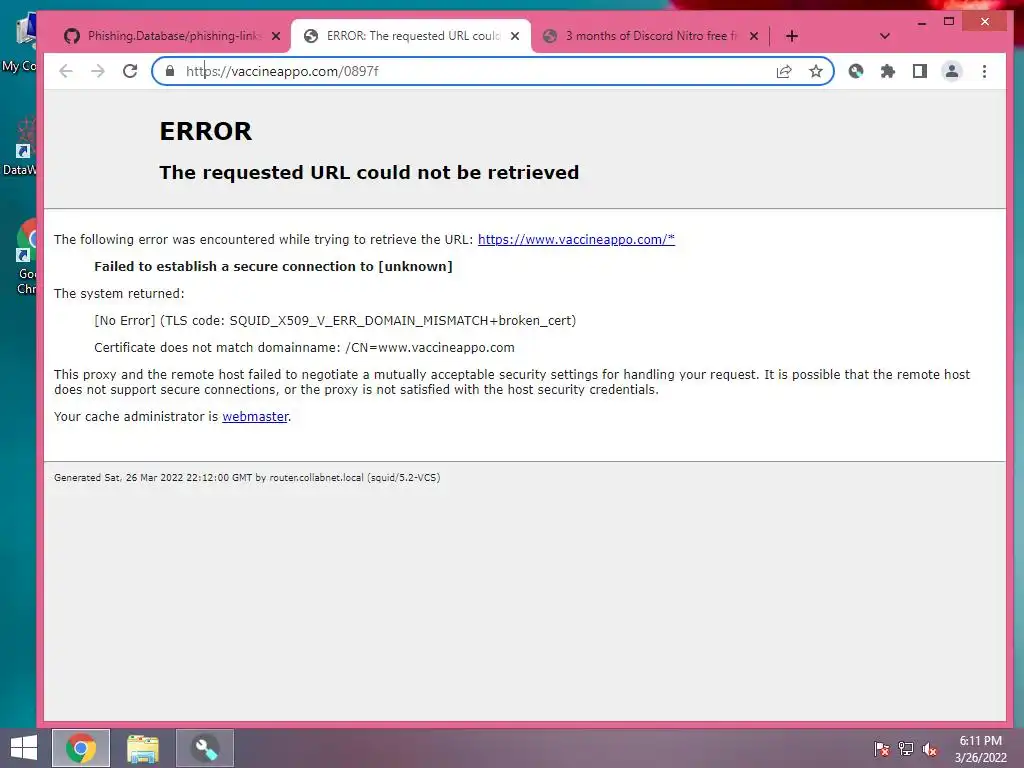Open a new tab with the plus button

[x=792, y=36]
